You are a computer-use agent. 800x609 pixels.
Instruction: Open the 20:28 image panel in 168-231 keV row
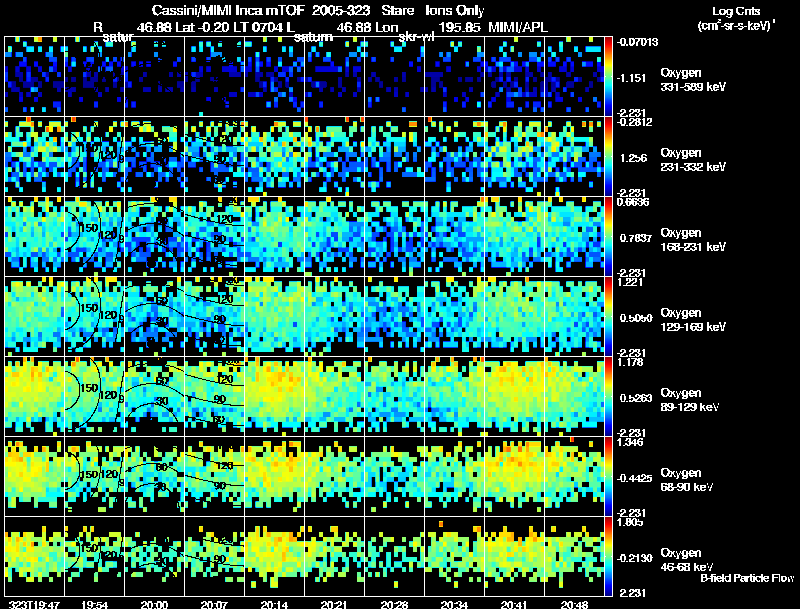pos(394,236)
